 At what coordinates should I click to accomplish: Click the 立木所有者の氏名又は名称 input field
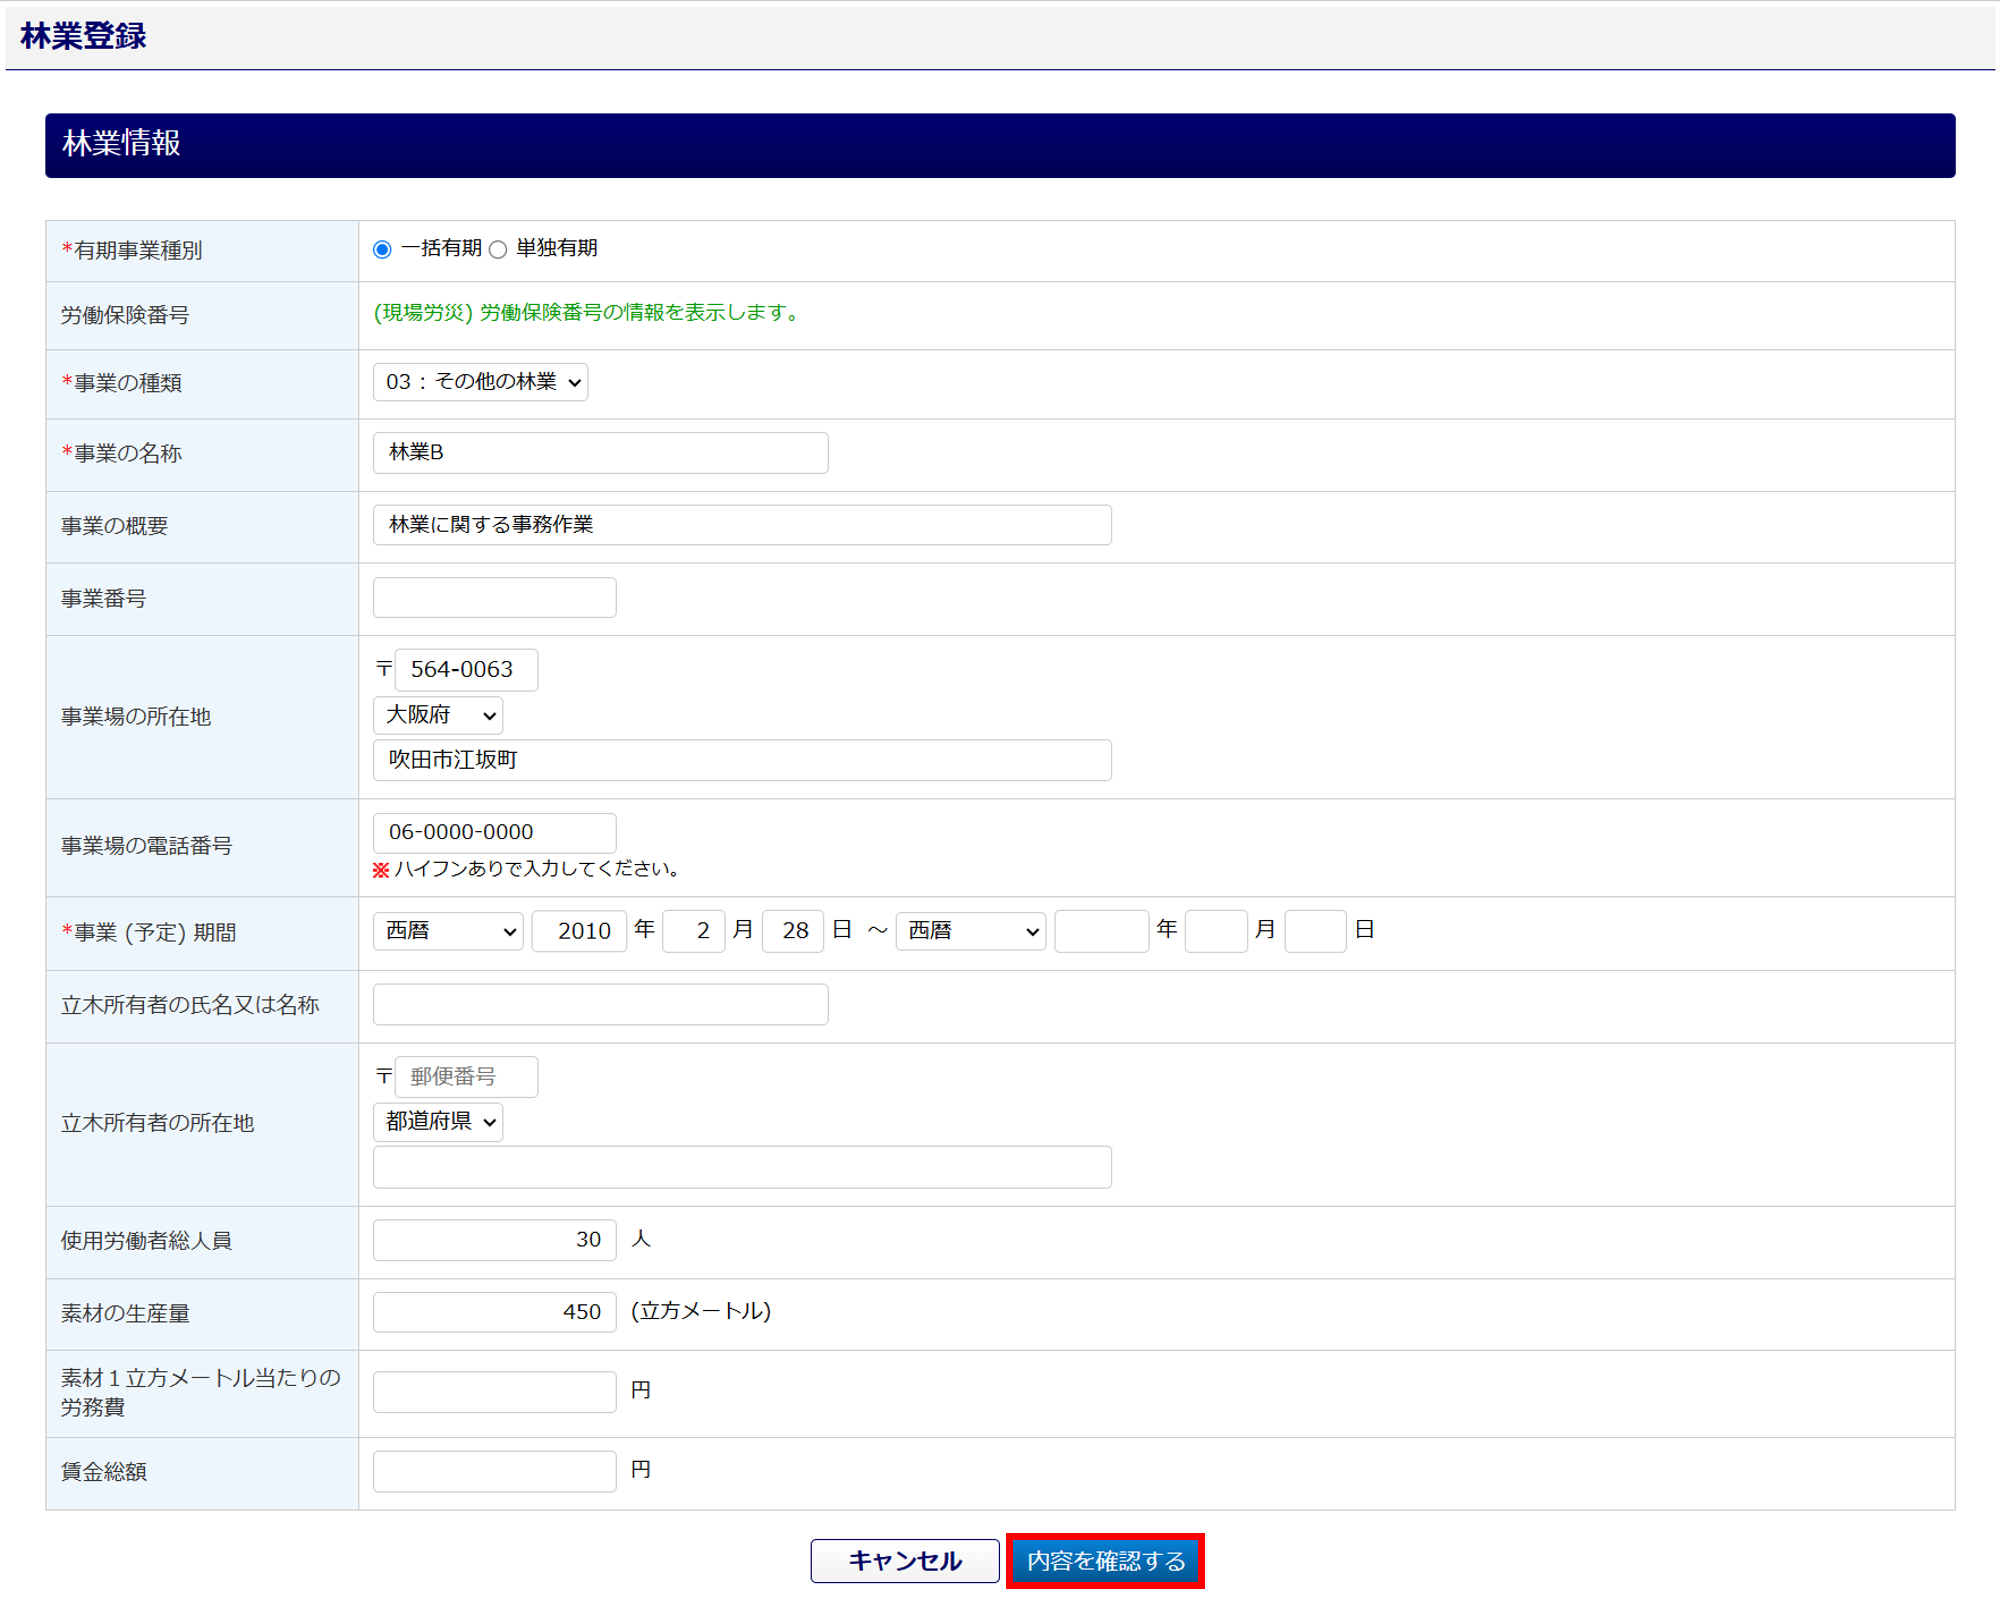600,1004
